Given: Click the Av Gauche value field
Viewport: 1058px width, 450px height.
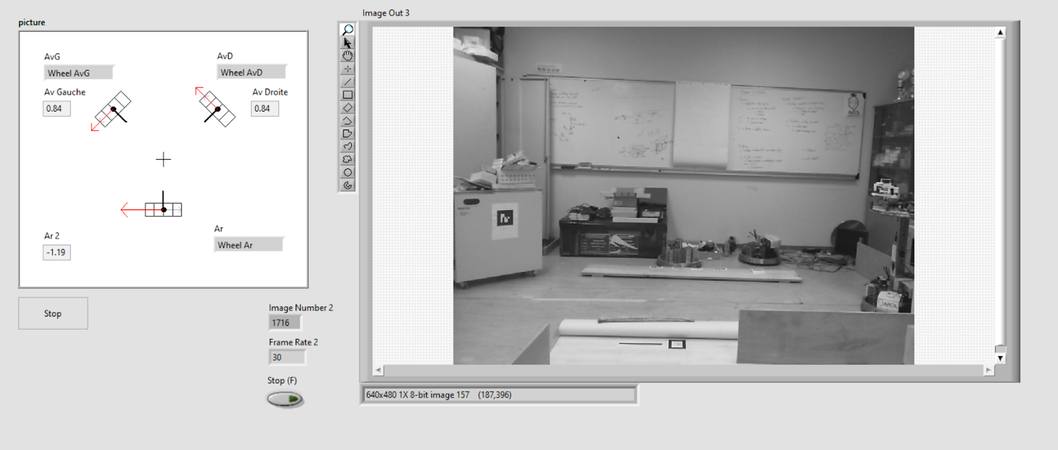Looking at the screenshot, I should (56, 109).
